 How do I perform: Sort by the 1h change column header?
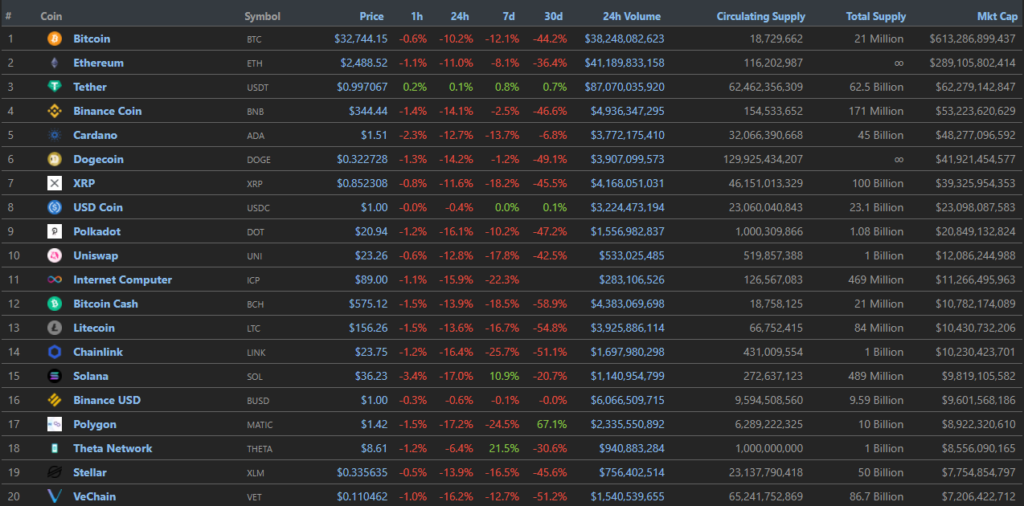417,16
